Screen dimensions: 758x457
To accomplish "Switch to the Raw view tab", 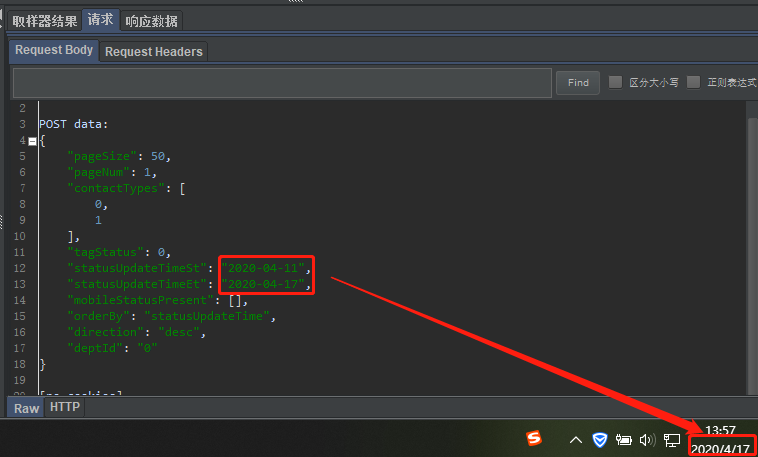I will pos(26,408).
